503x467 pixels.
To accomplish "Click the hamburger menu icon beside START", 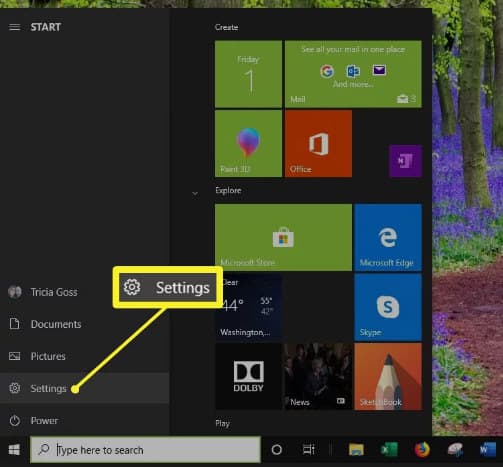I will pyautogui.click(x=14, y=27).
